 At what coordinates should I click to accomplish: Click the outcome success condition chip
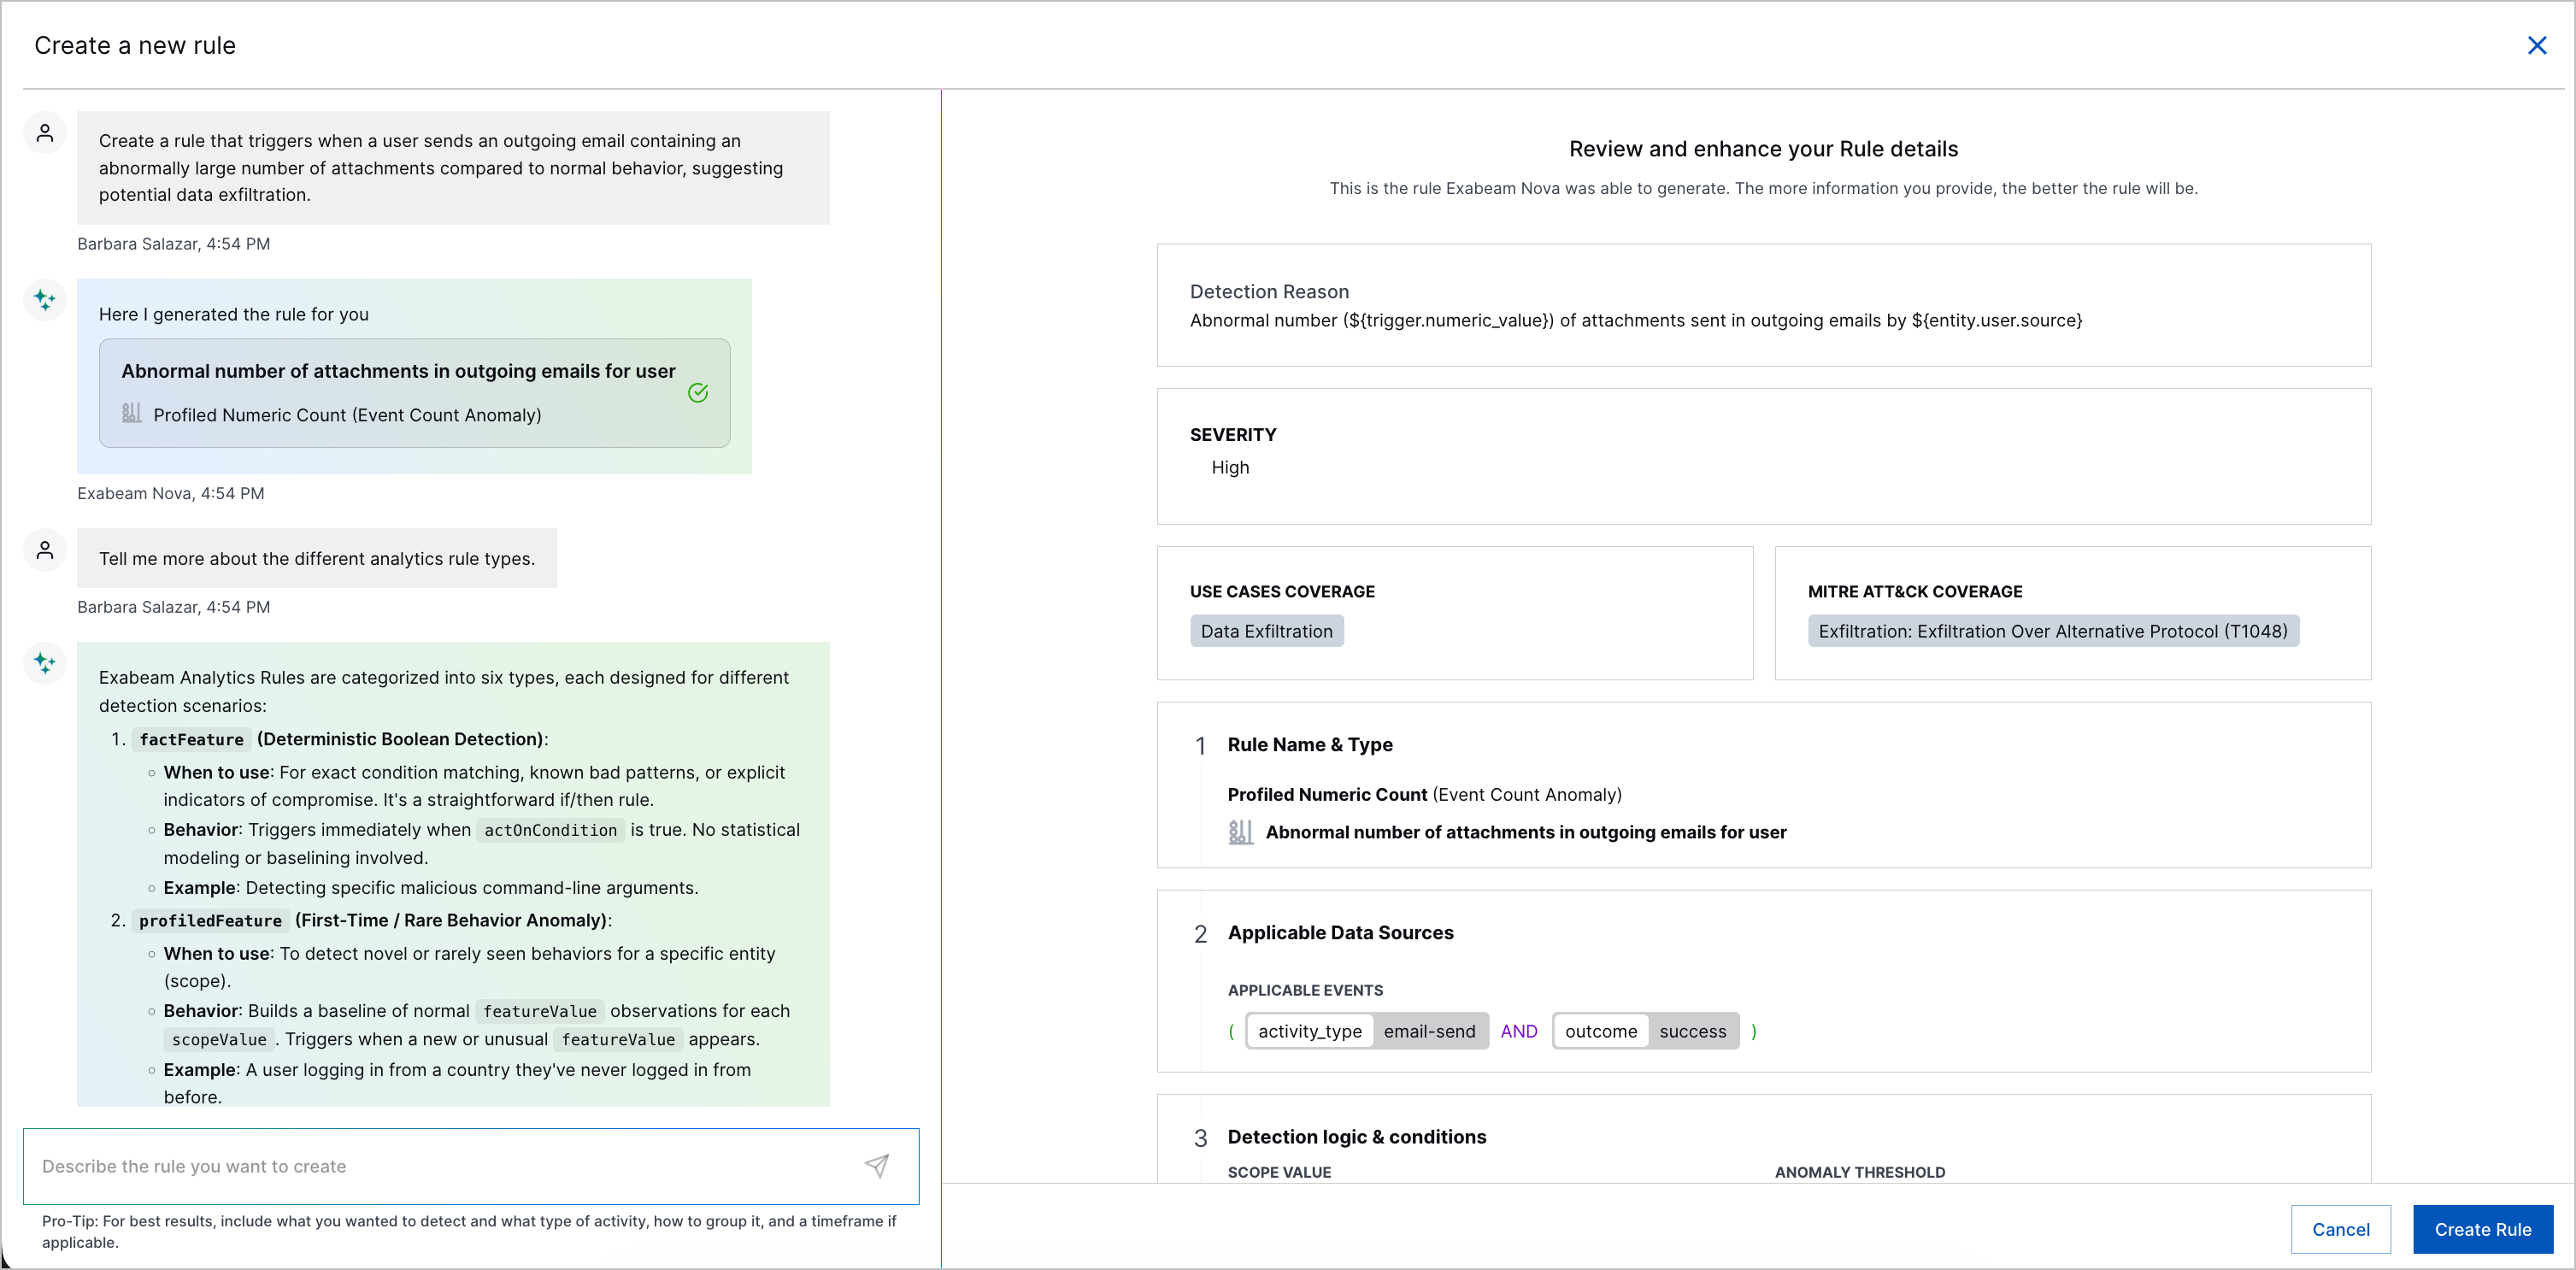(x=1645, y=1031)
